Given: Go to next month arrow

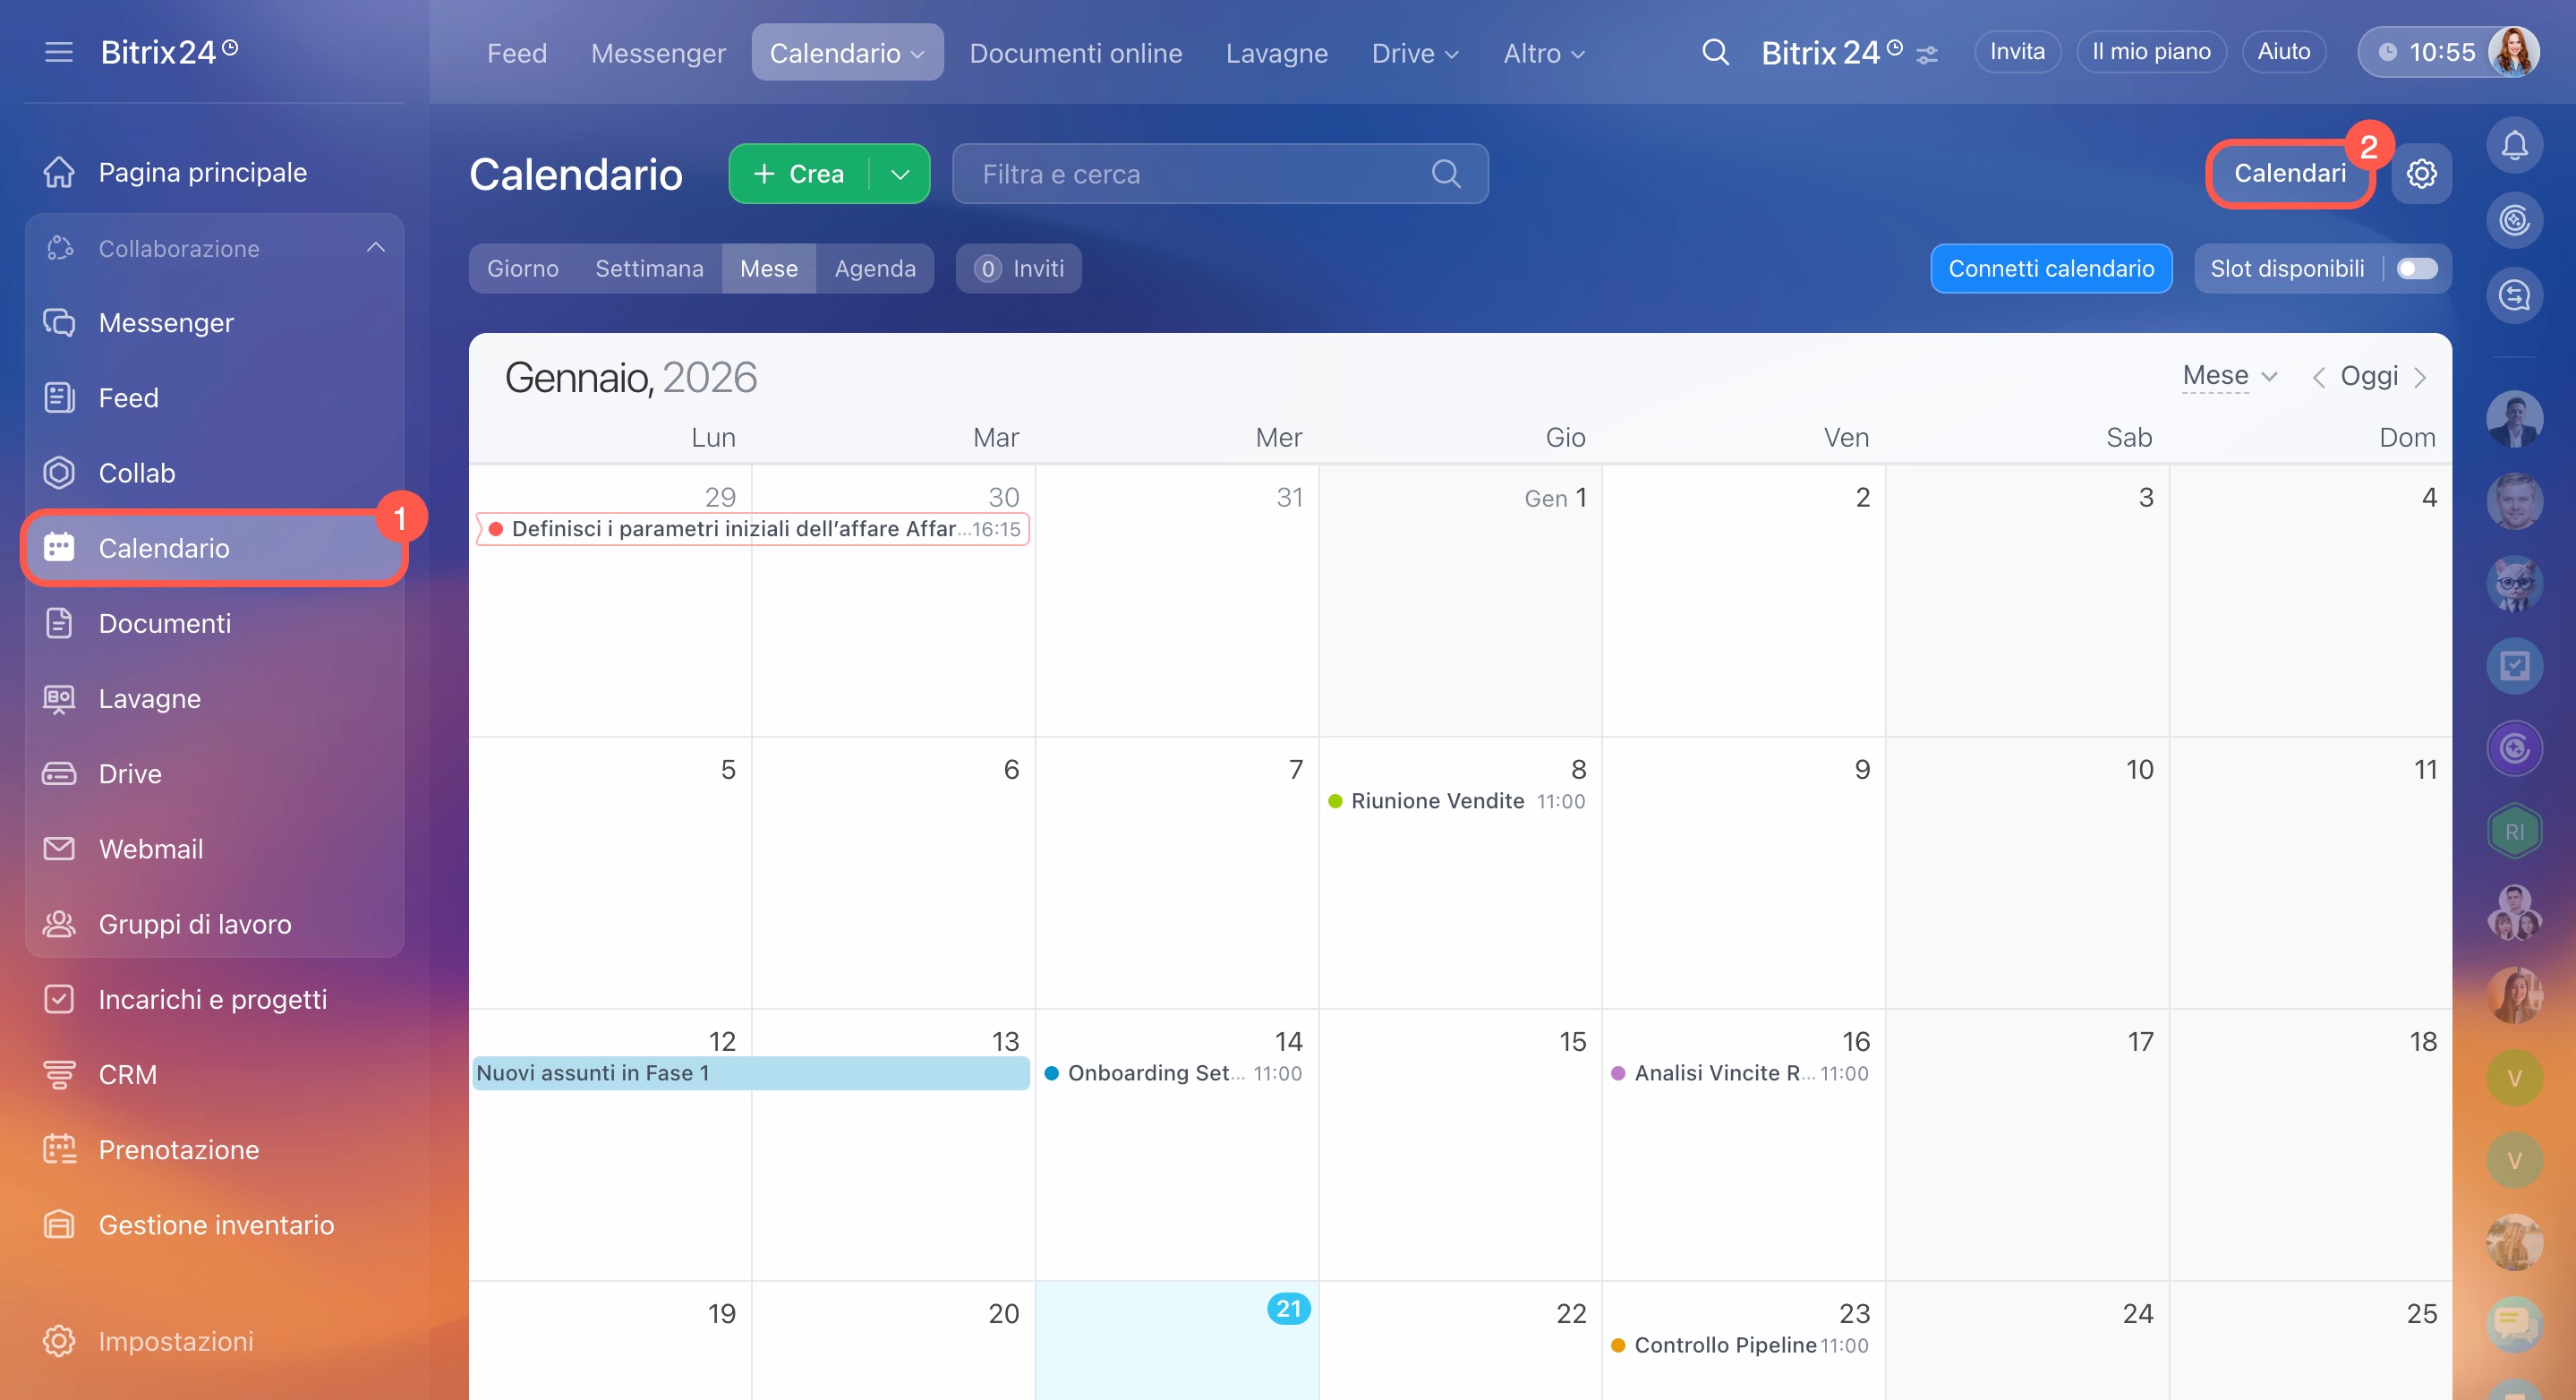Looking at the screenshot, I should [x=2420, y=378].
